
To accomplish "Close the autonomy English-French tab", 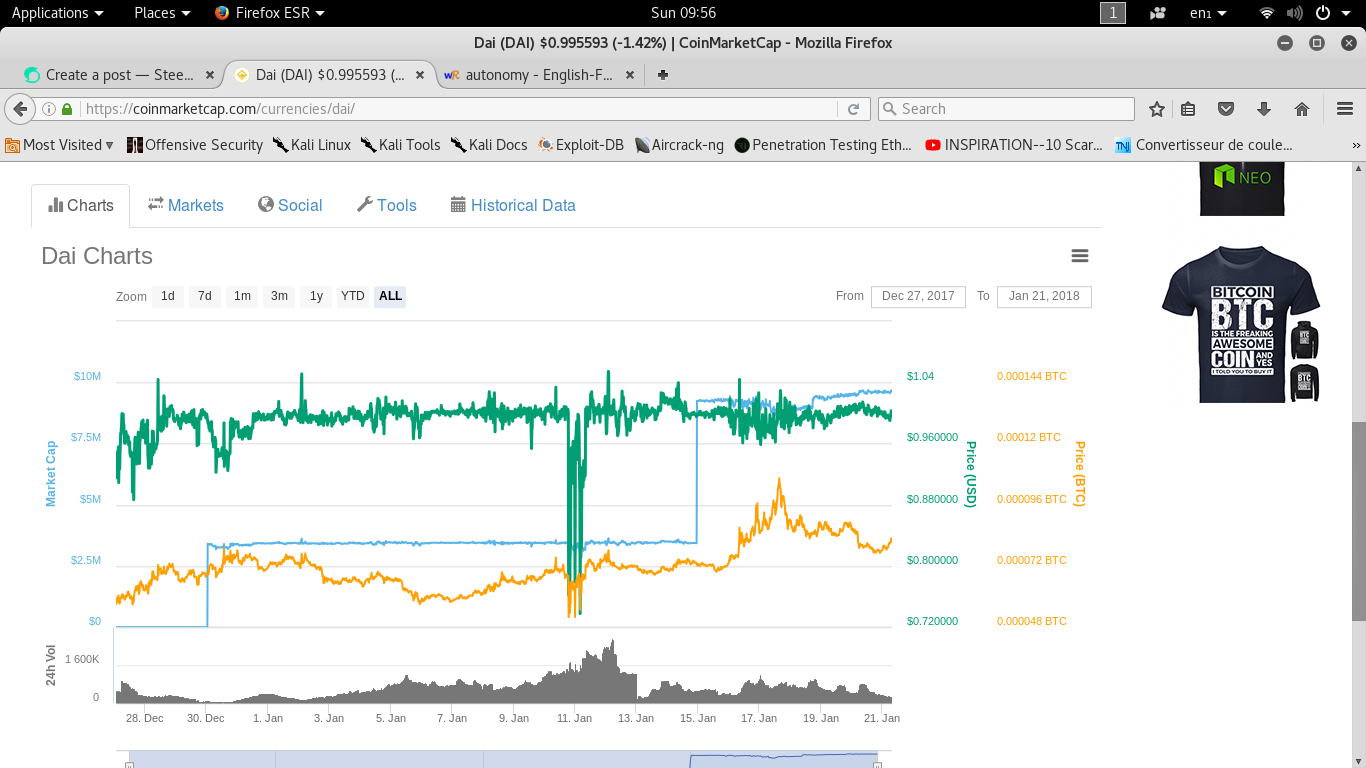I will 630,75.
